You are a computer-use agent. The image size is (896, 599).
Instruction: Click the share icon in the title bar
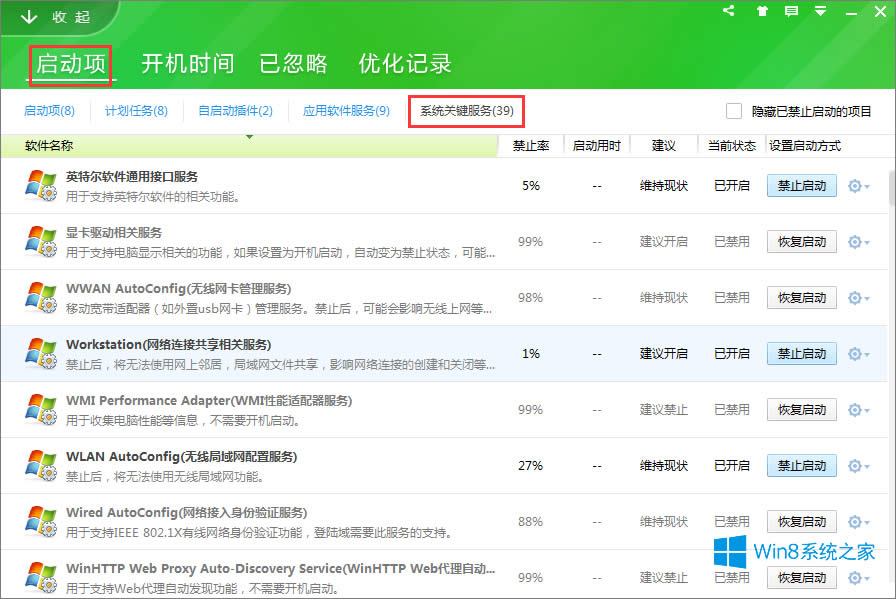728,11
